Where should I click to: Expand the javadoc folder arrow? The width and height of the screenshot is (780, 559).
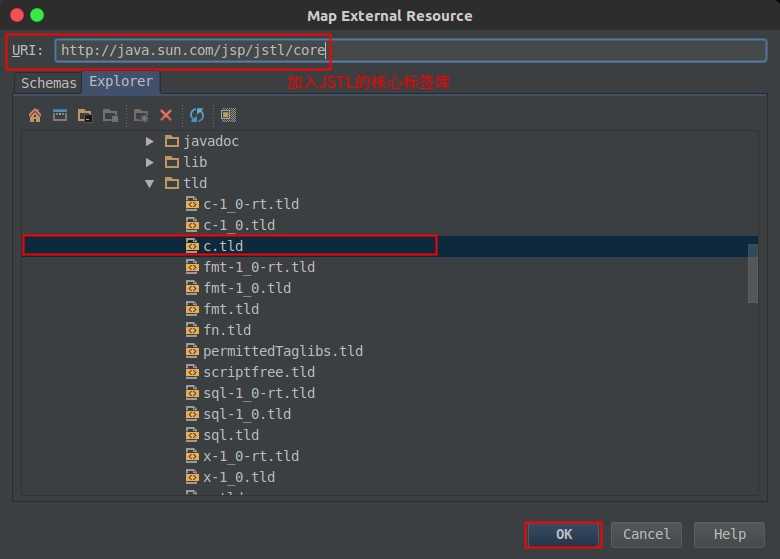[149, 141]
